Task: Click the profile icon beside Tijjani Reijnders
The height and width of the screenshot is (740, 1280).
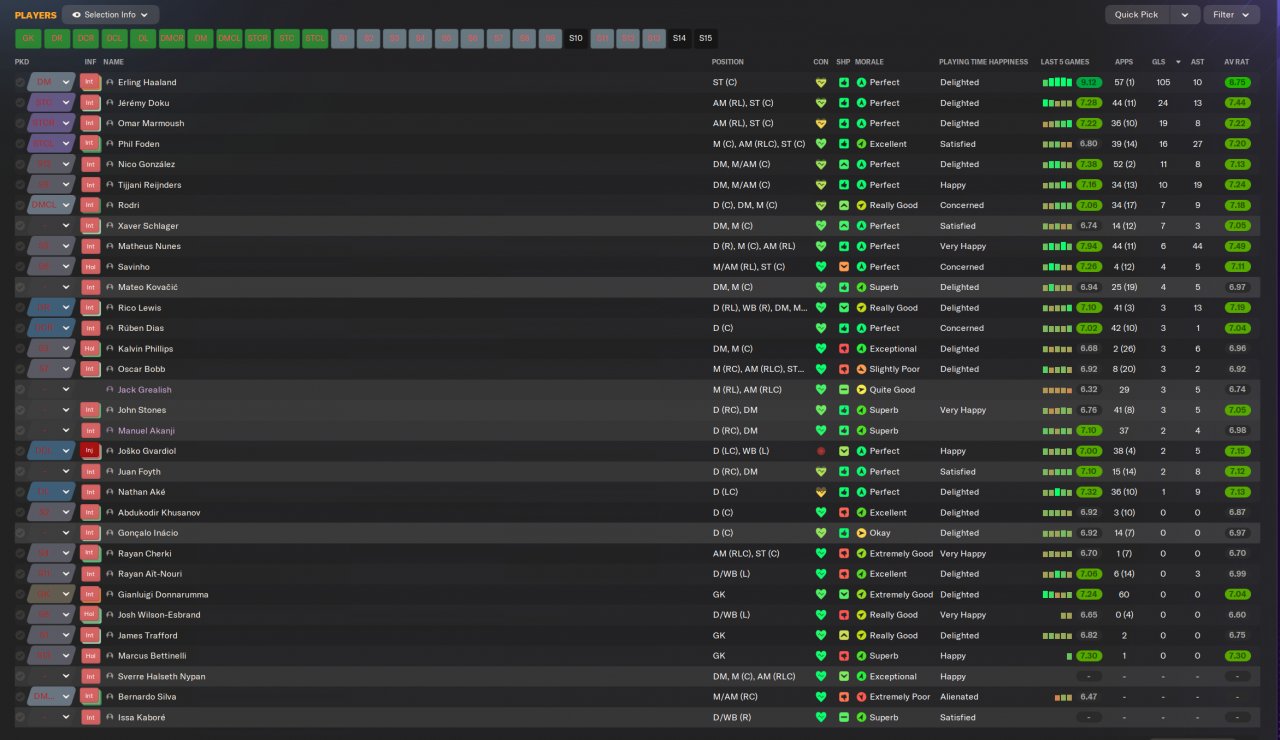Action: tap(110, 185)
